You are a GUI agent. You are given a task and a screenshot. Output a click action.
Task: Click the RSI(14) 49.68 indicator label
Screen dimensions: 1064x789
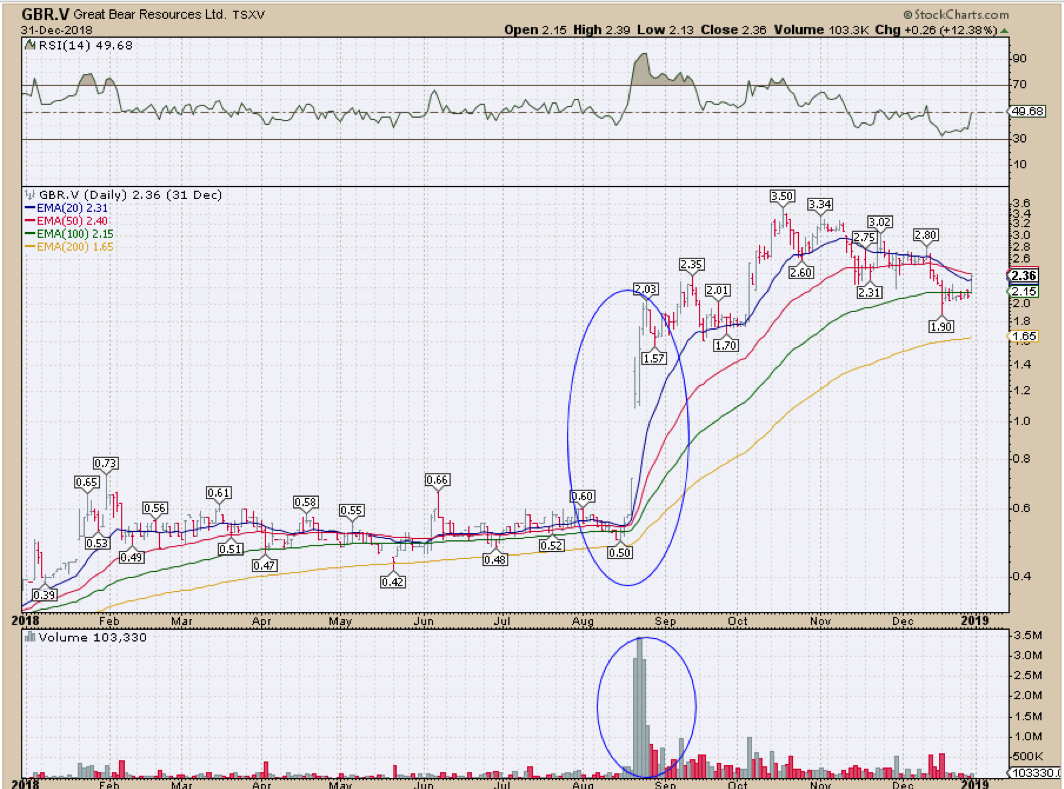tap(86, 45)
